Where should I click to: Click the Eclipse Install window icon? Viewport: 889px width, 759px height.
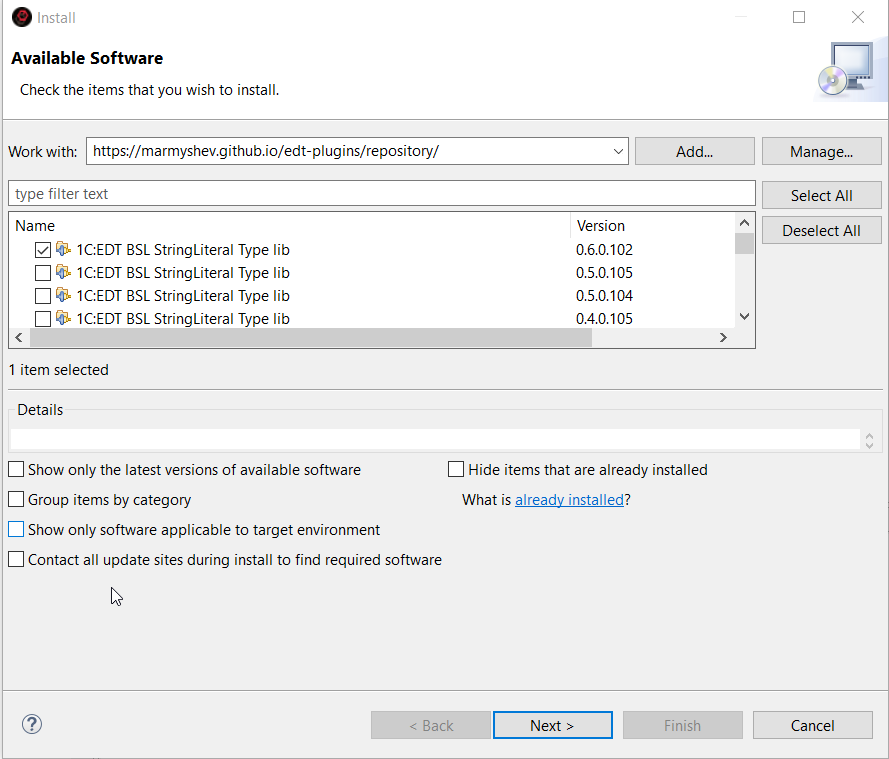tap(22, 17)
